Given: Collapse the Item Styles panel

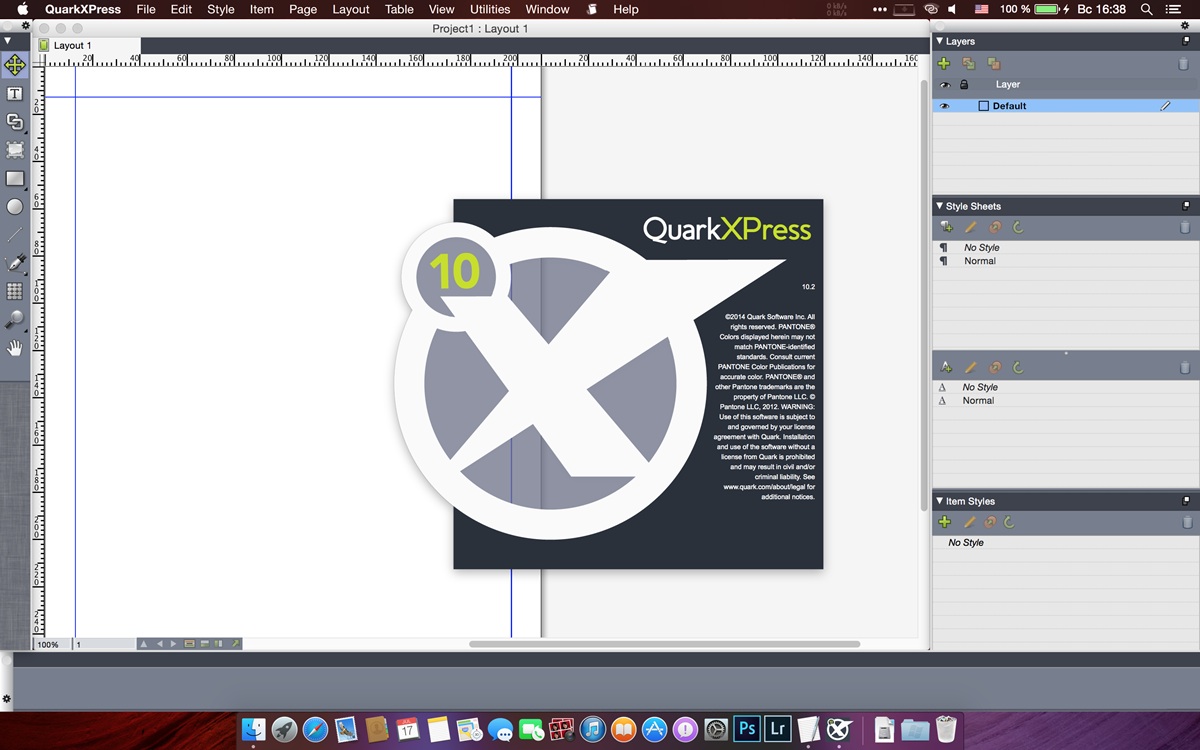Looking at the screenshot, I should pos(939,501).
